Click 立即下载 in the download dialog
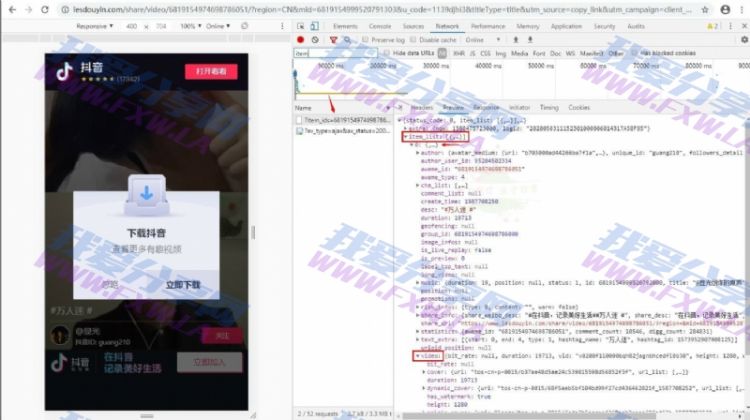 click(x=183, y=285)
